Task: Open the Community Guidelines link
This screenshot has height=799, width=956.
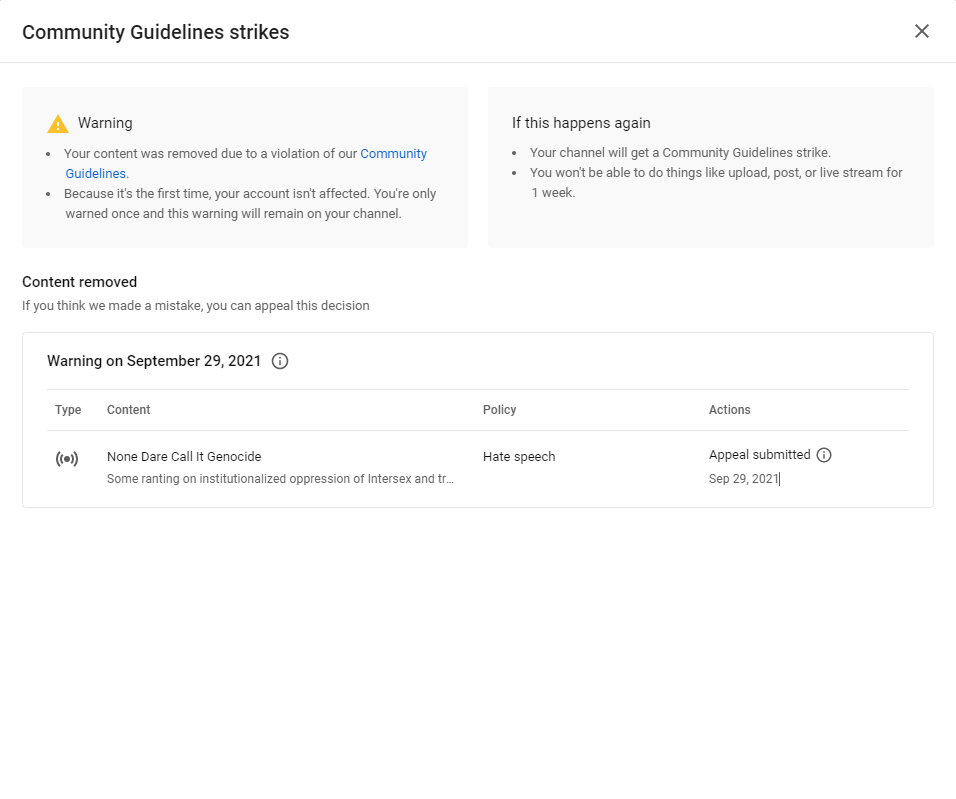Action: click(x=393, y=154)
